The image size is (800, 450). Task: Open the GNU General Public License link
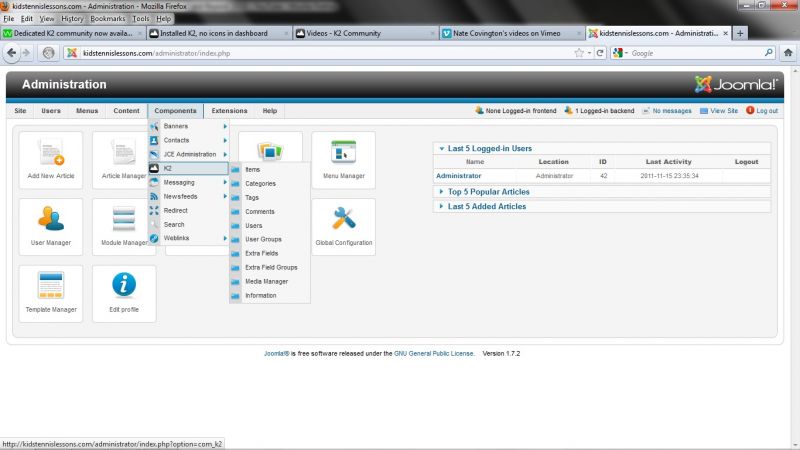point(434,354)
